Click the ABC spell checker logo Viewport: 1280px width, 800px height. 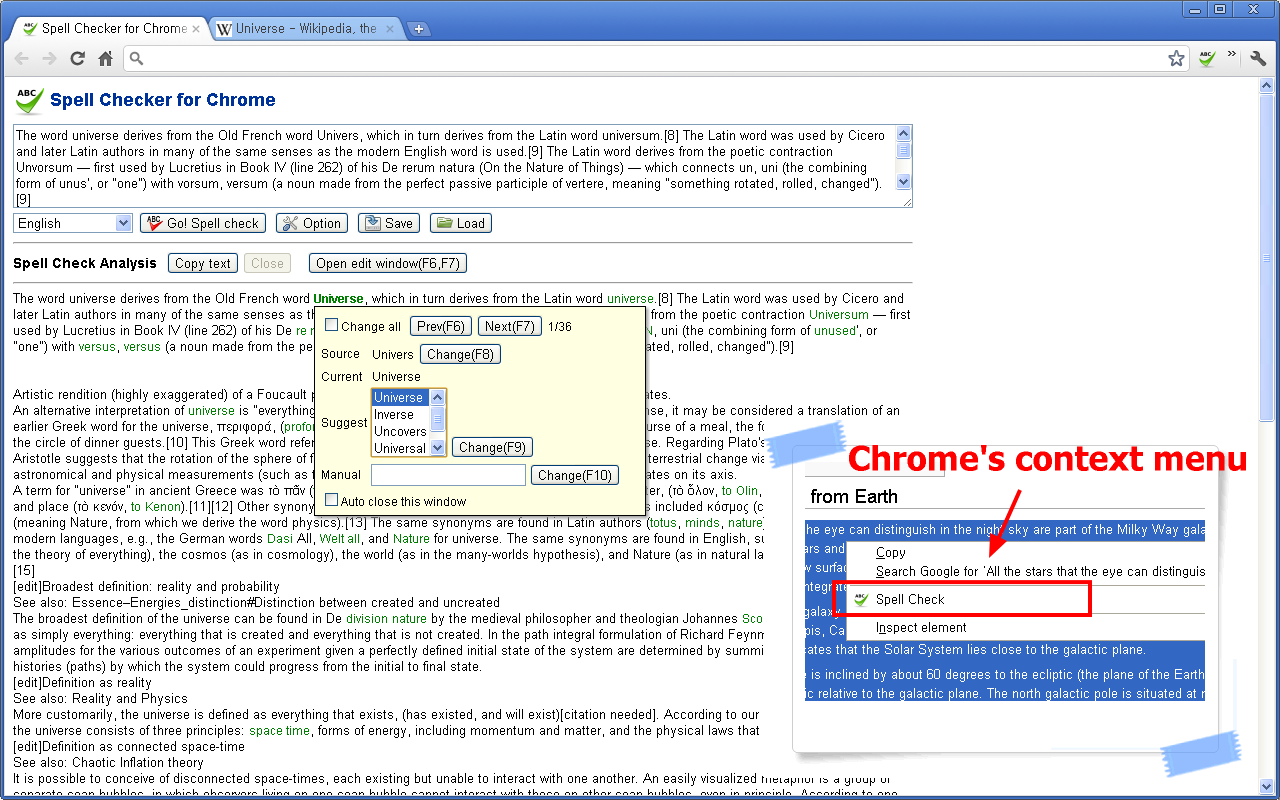pyautogui.click(x=27, y=99)
